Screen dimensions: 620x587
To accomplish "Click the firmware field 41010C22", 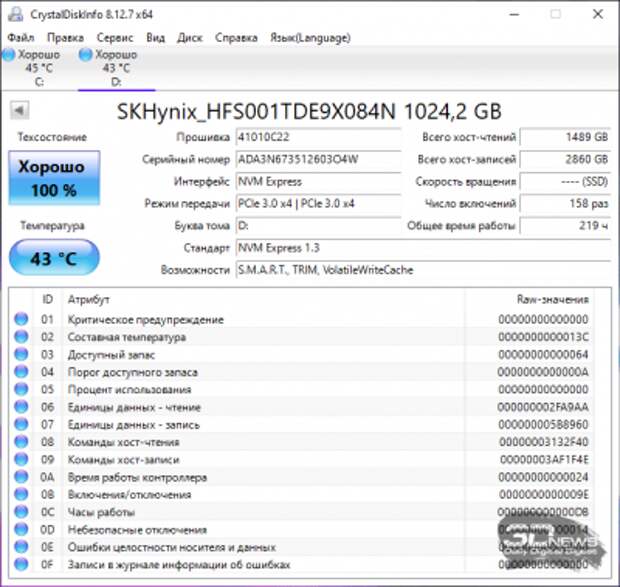I will point(318,137).
